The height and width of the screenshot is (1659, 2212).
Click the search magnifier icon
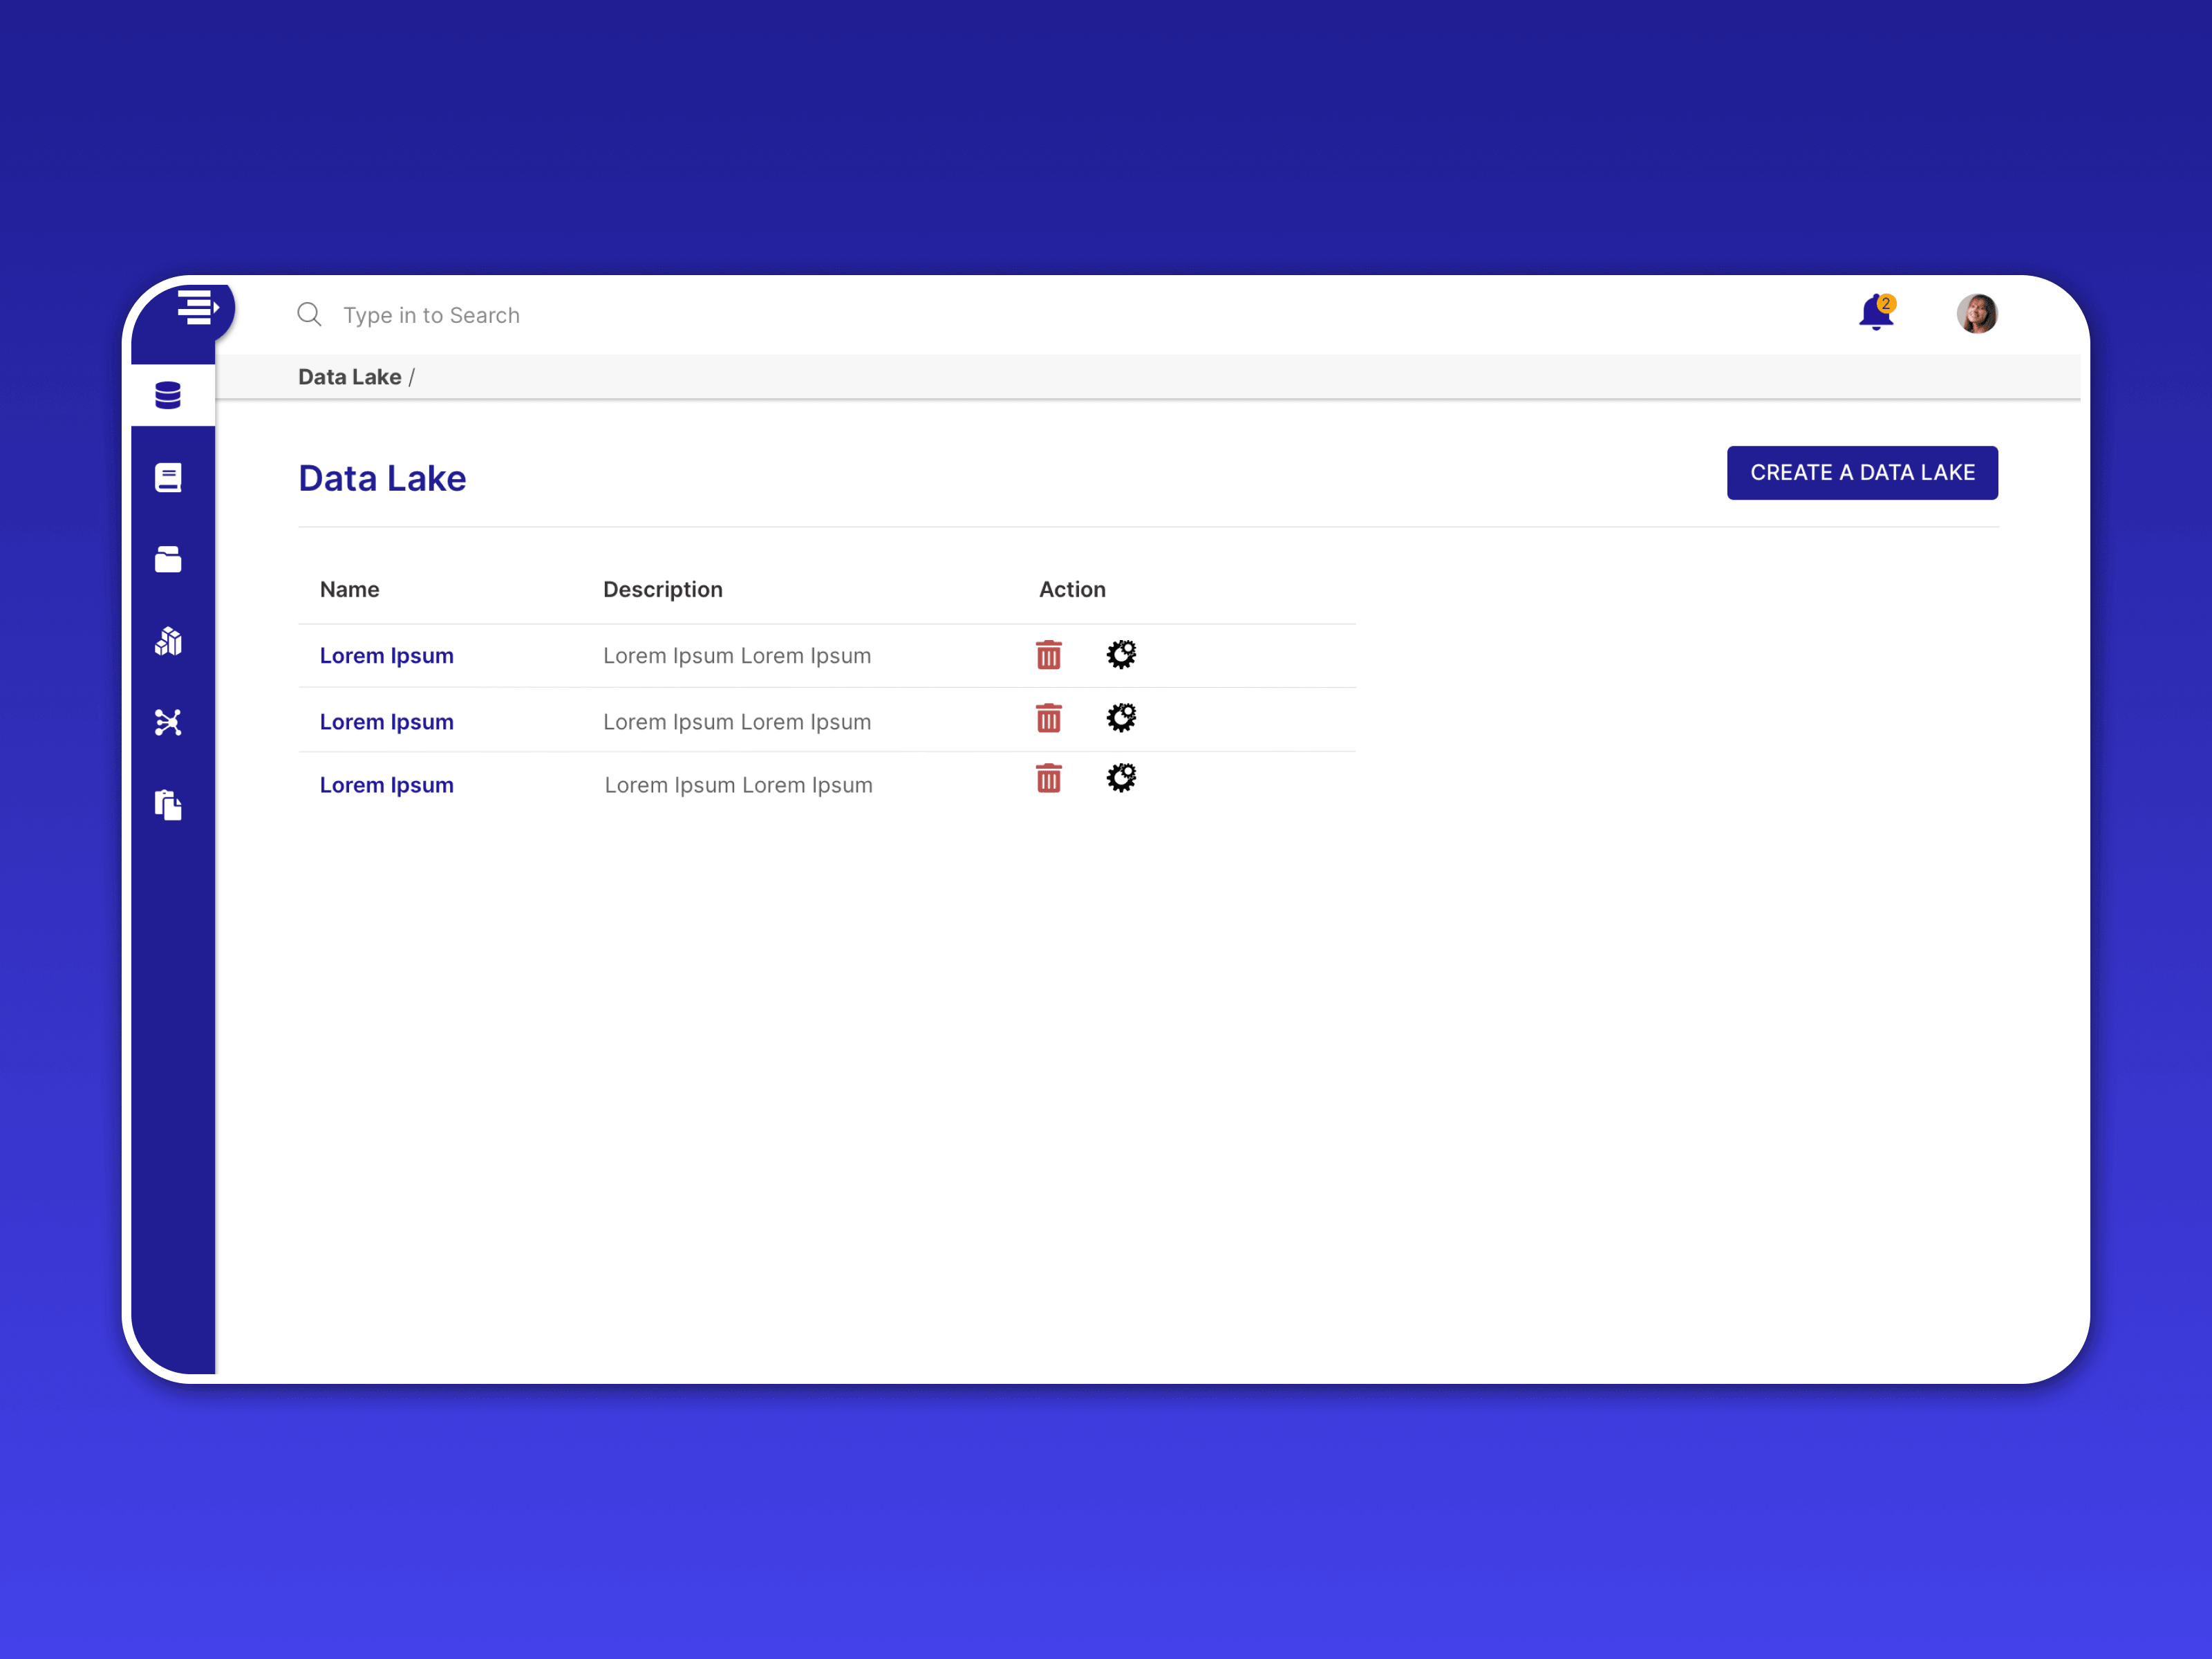coord(309,314)
